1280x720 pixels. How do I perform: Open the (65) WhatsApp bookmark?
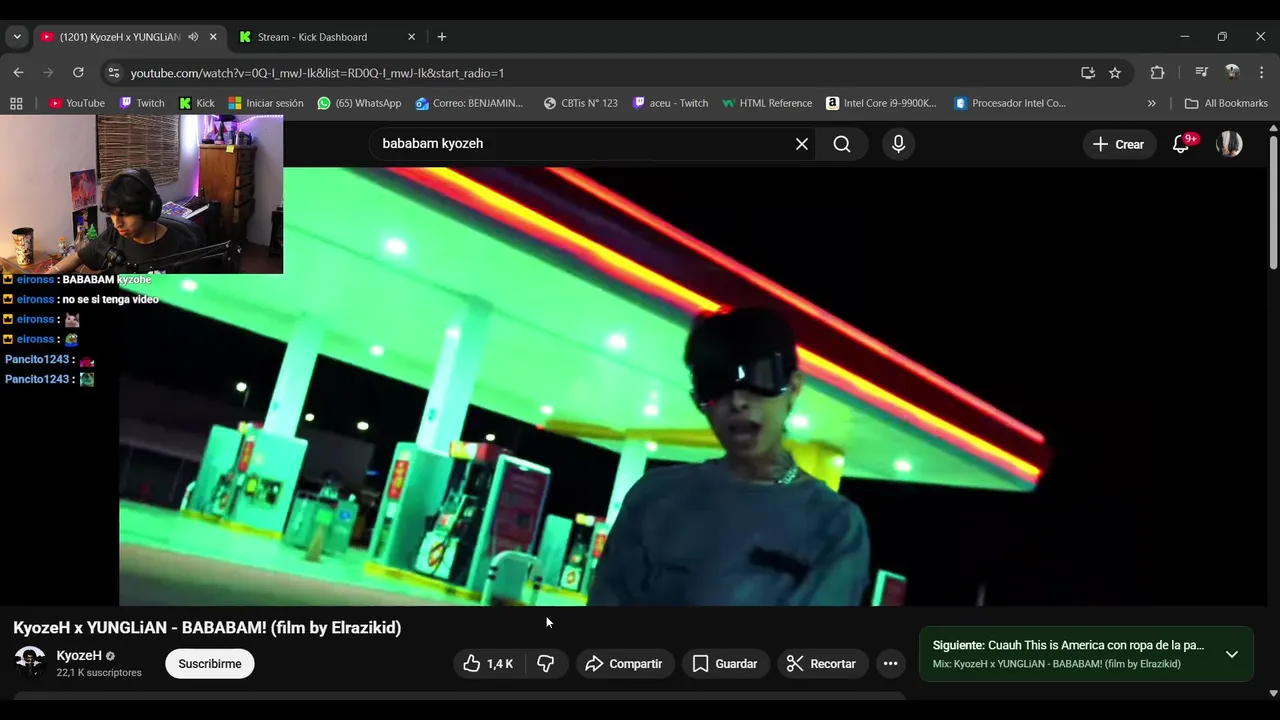(359, 103)
